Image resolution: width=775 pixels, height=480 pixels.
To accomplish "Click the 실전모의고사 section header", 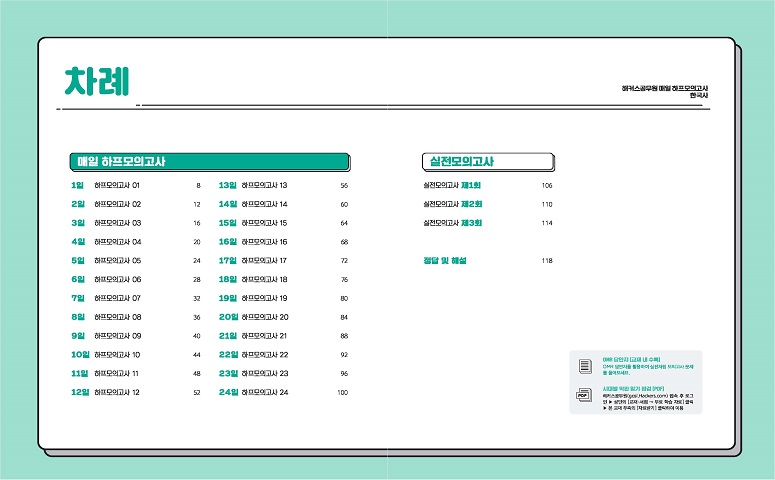I will coord(487,161).
